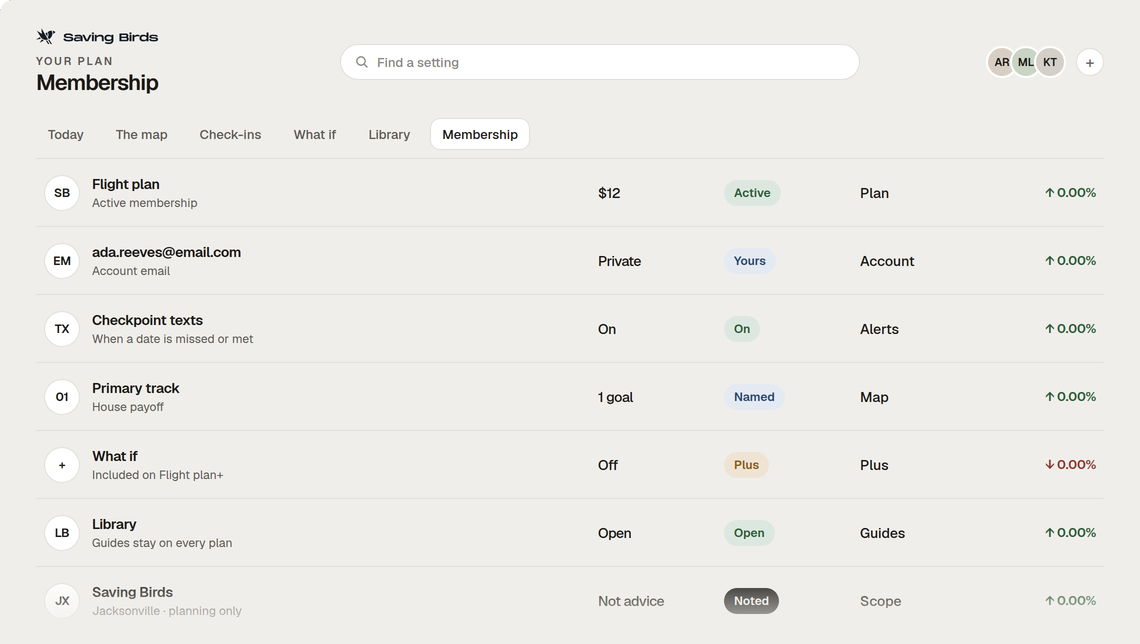Click the Membership page heading
Viewport: 1140px width, 644px height.
97,83
